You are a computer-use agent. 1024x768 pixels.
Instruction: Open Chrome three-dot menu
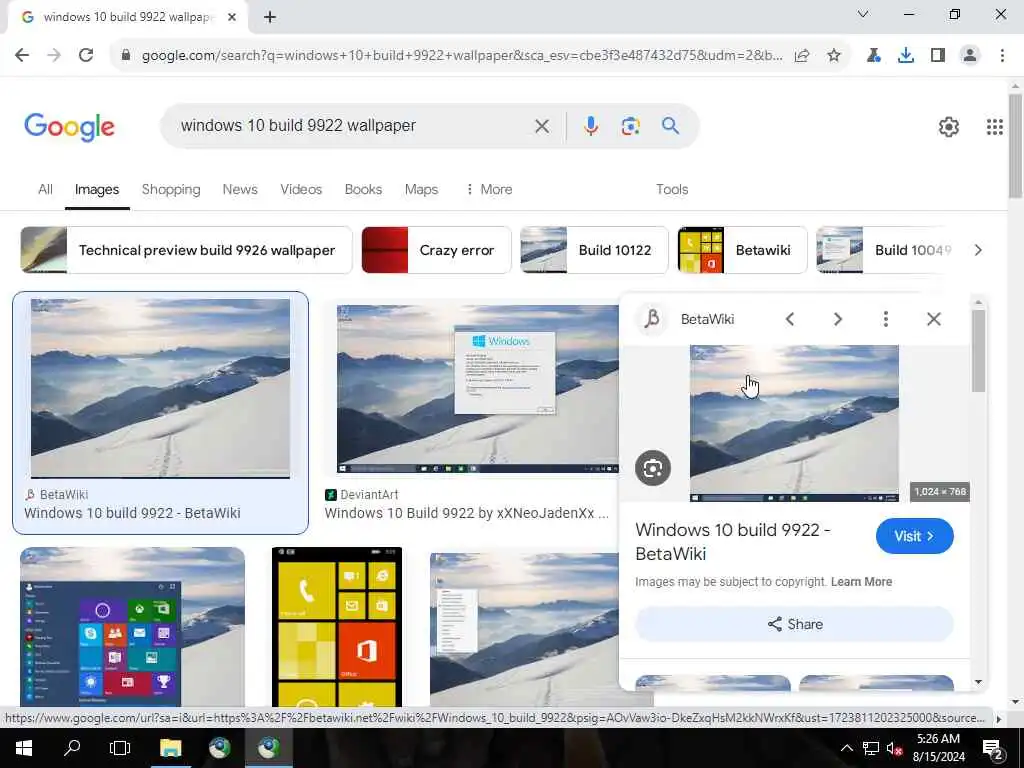1002,56
